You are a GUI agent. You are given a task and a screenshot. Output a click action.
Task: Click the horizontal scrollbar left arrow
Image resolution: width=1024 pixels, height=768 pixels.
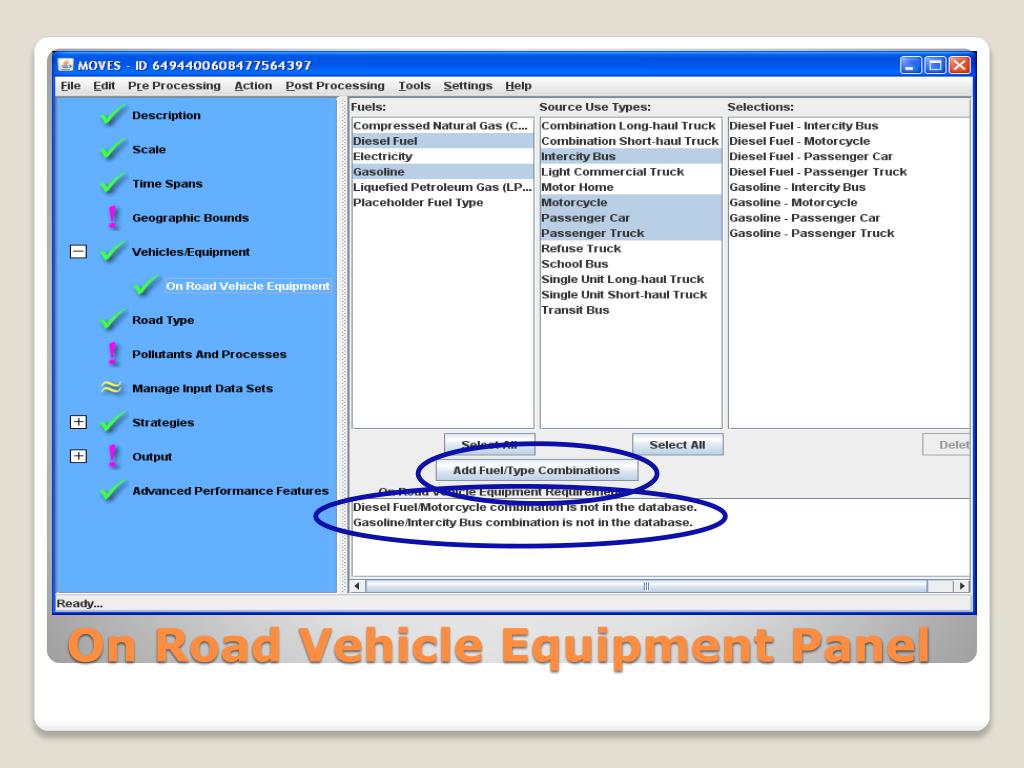coord(357,586)
